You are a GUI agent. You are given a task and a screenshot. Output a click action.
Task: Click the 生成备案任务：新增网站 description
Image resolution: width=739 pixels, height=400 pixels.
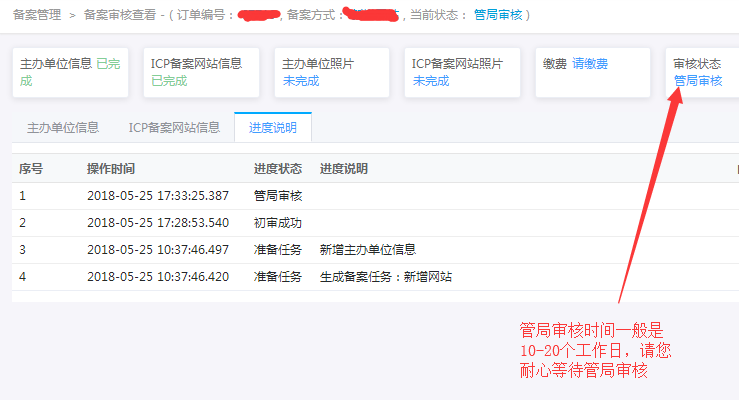[386, 277]
